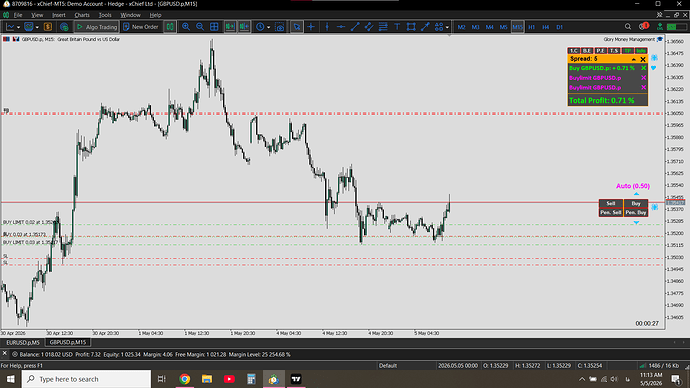Open the Window menu
Screen dimensions: 690x388
coord(130,15)
